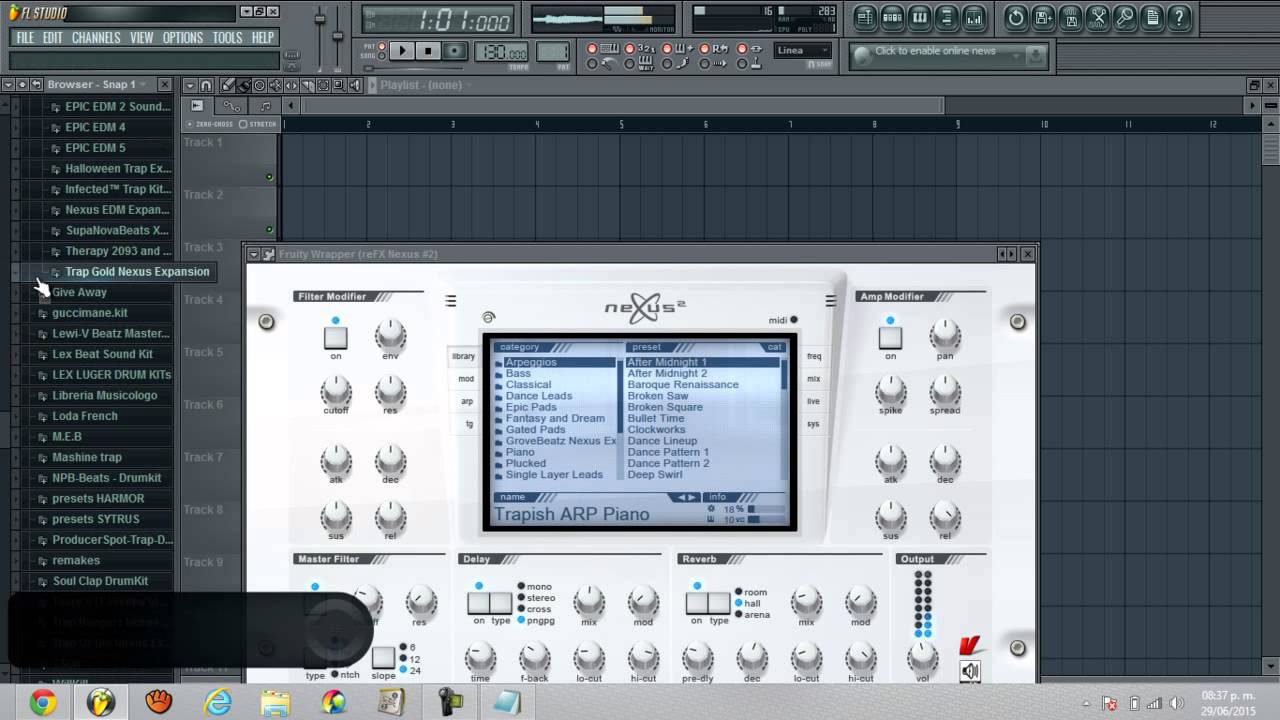Open Google Chrome from the taskbar
This screenshot has height=720, width=1280.
pos(43,703)
